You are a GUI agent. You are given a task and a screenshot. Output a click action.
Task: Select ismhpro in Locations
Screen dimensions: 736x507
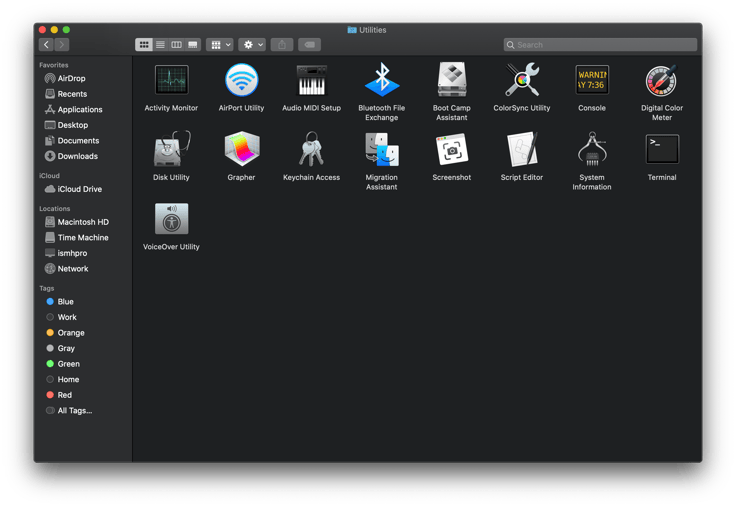pyautogui.click(x=66, y=253)
